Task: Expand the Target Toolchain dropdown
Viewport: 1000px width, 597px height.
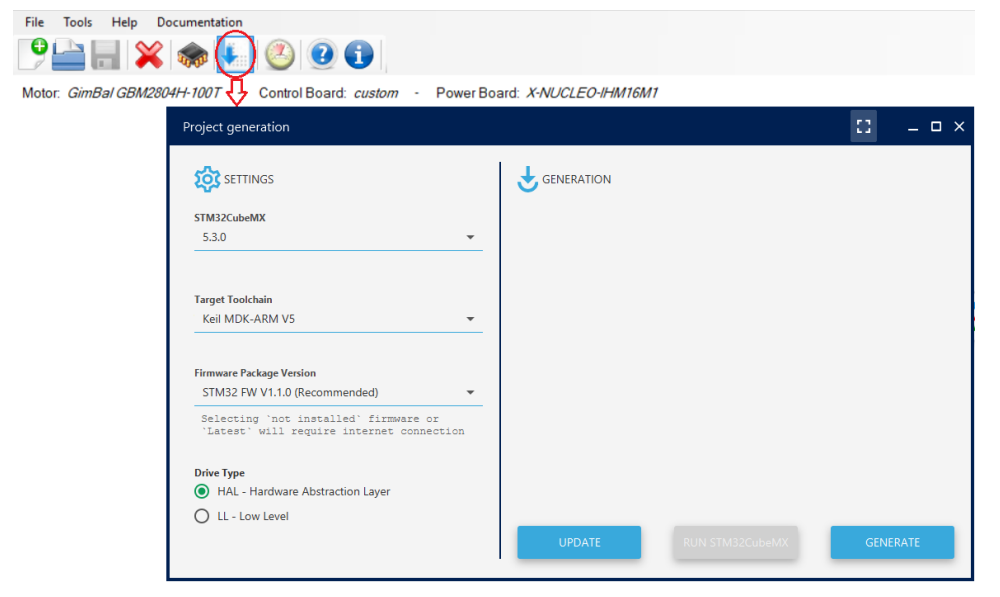Action: pyautogui.click(x=470, y=319)
